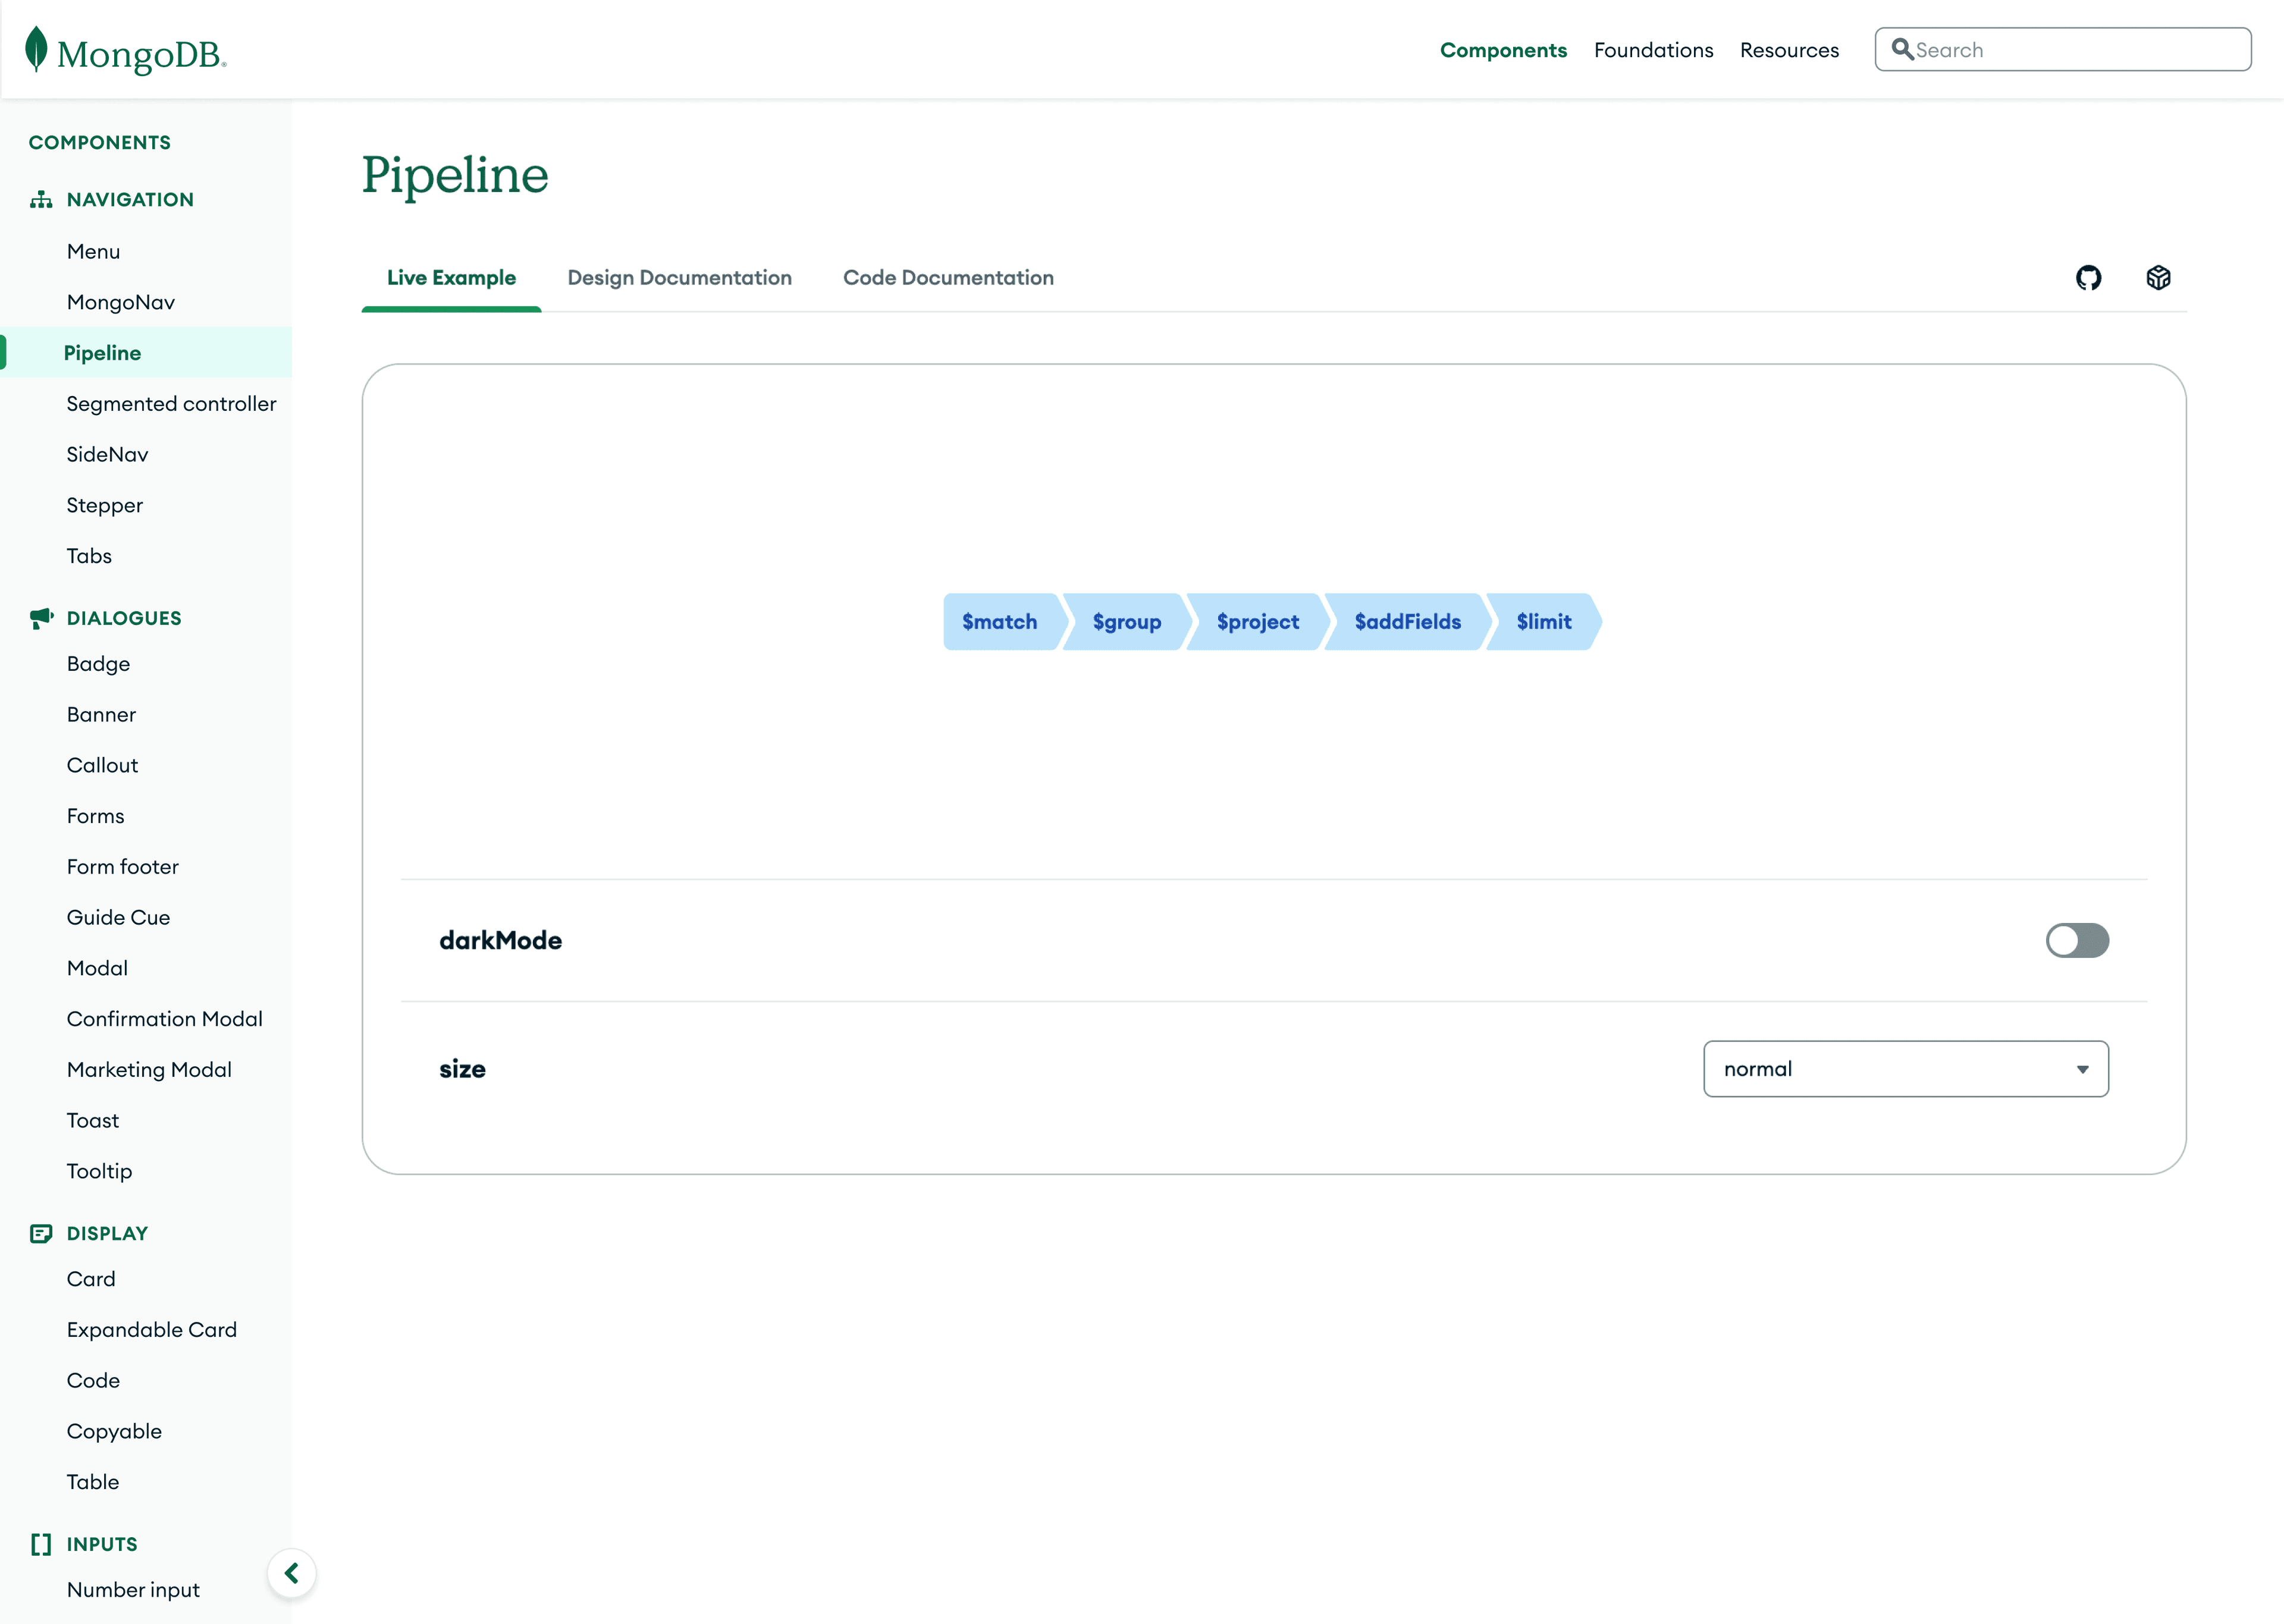
Task: Click the Inputs brackets icon
Action: click(x=40, y=1544)
